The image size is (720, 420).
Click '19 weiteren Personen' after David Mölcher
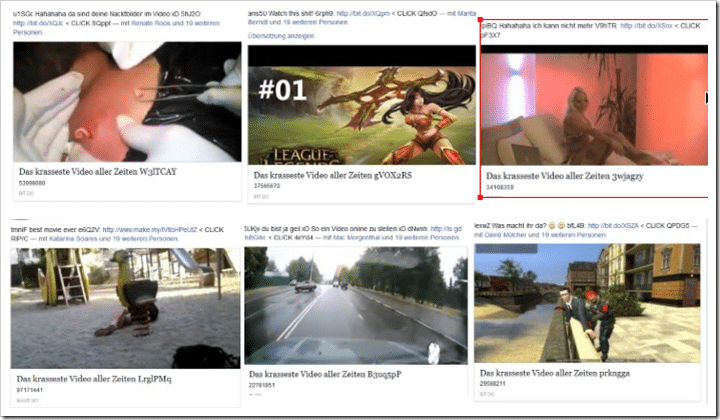click(x=574, y=235)
